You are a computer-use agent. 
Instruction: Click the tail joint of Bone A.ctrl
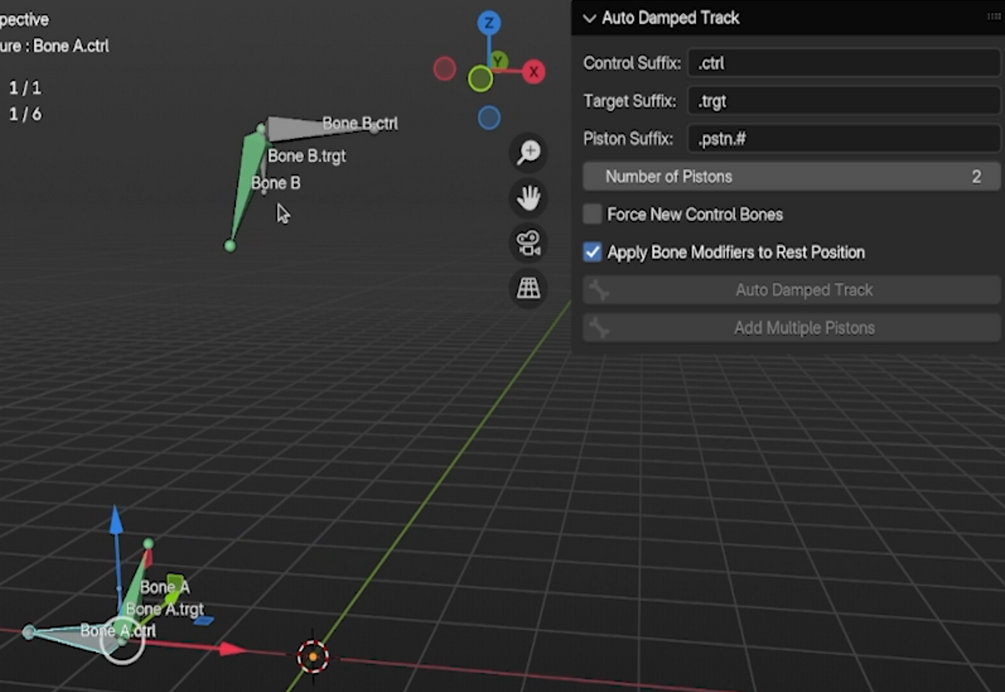click(x=28, y=632)
